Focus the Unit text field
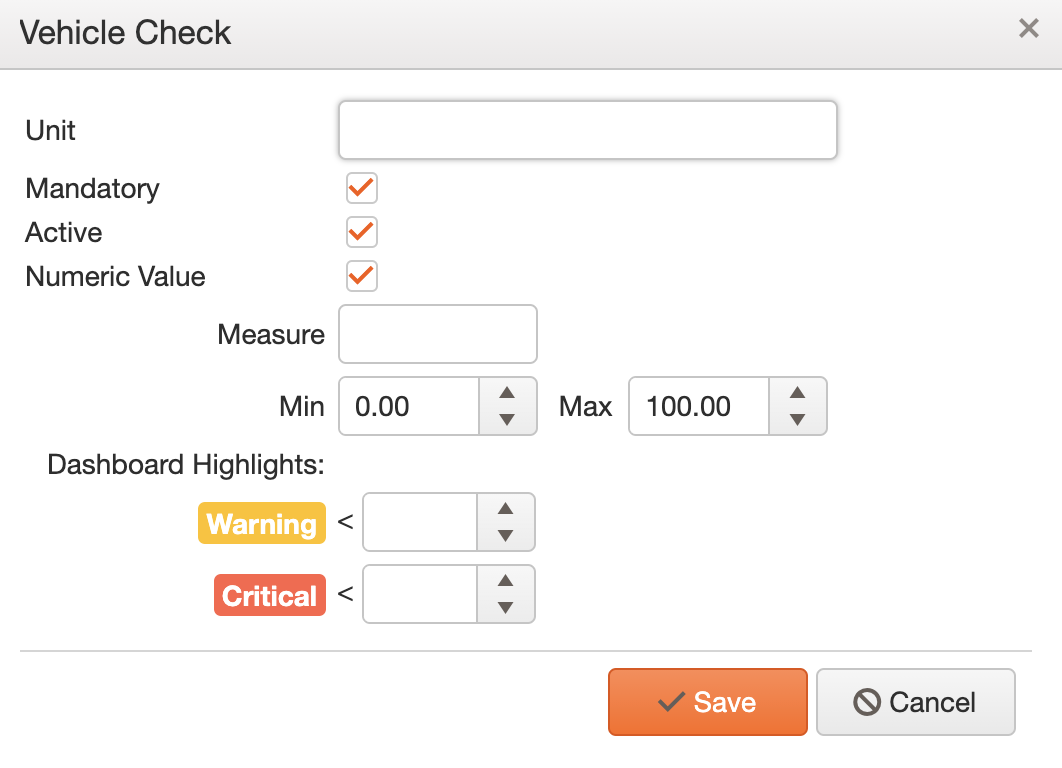The height and width of the screenshot is (768, 1062). point(588,130)
